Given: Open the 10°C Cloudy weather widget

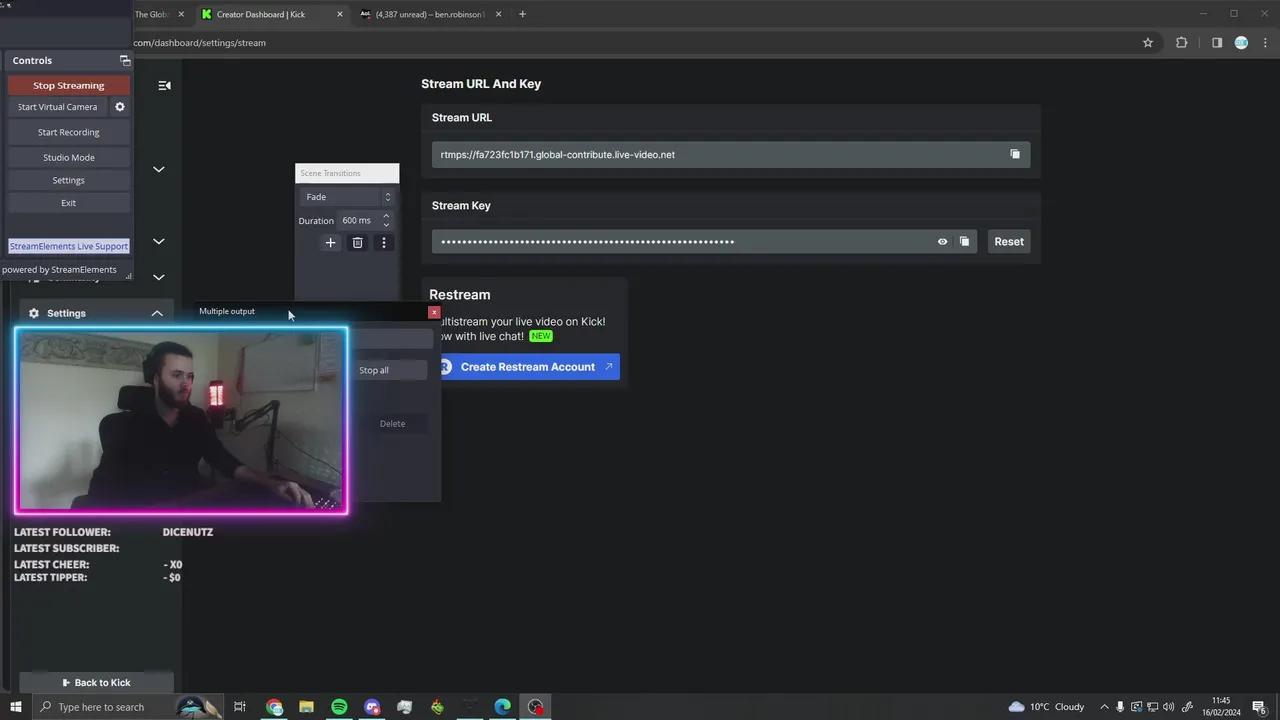Looking at the screenshot, I should [x=1046, y=707].
